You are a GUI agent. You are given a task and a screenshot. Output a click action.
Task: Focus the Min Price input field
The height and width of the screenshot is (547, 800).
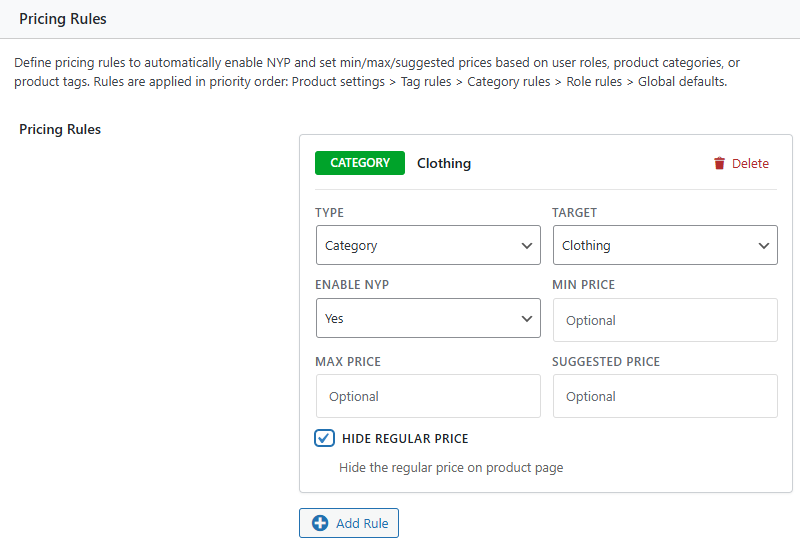(x=665, y=320)
